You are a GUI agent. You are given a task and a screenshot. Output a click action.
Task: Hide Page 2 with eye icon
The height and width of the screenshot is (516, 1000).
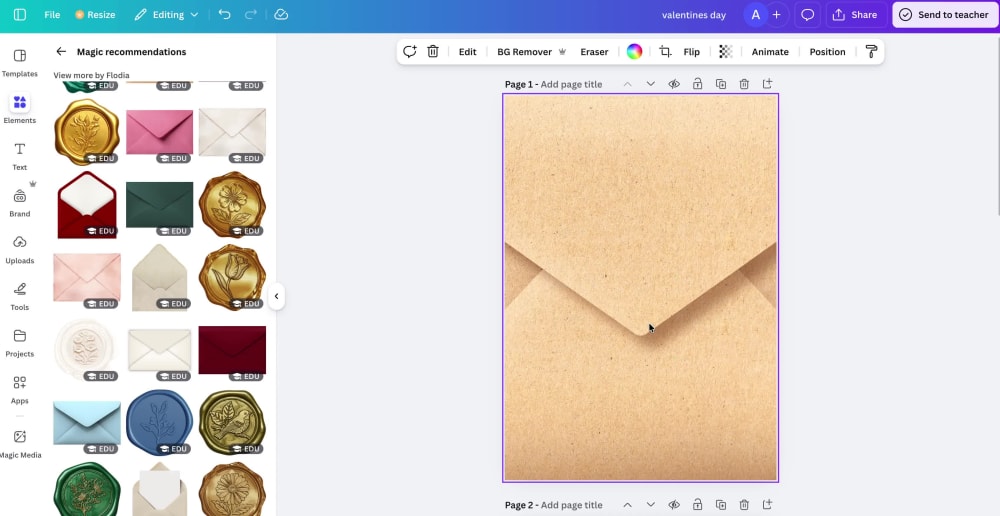click(674, 505)
